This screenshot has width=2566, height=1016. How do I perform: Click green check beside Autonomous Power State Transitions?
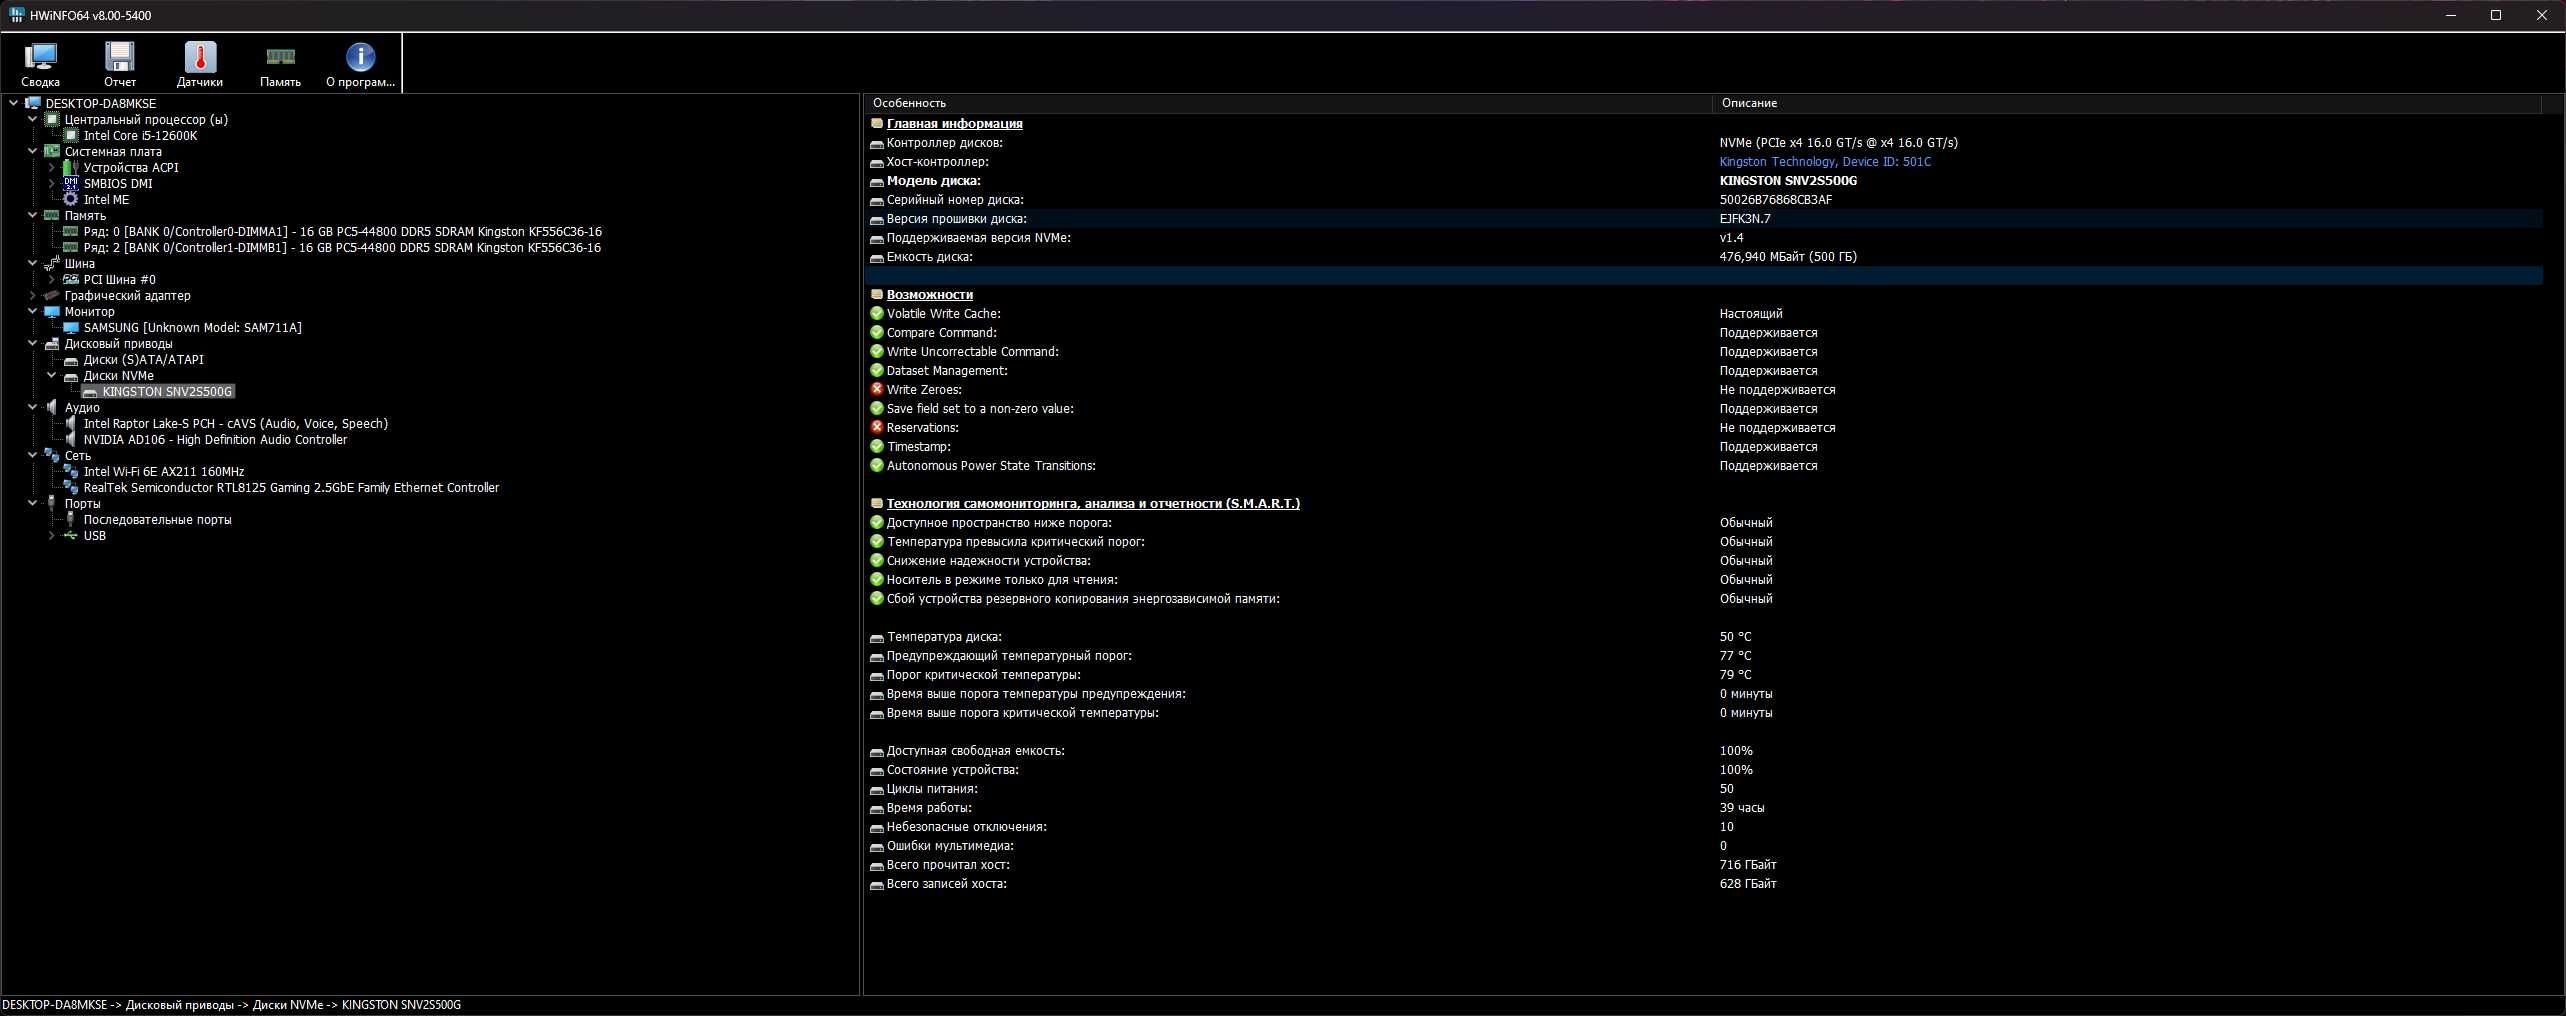coord(877,465)
